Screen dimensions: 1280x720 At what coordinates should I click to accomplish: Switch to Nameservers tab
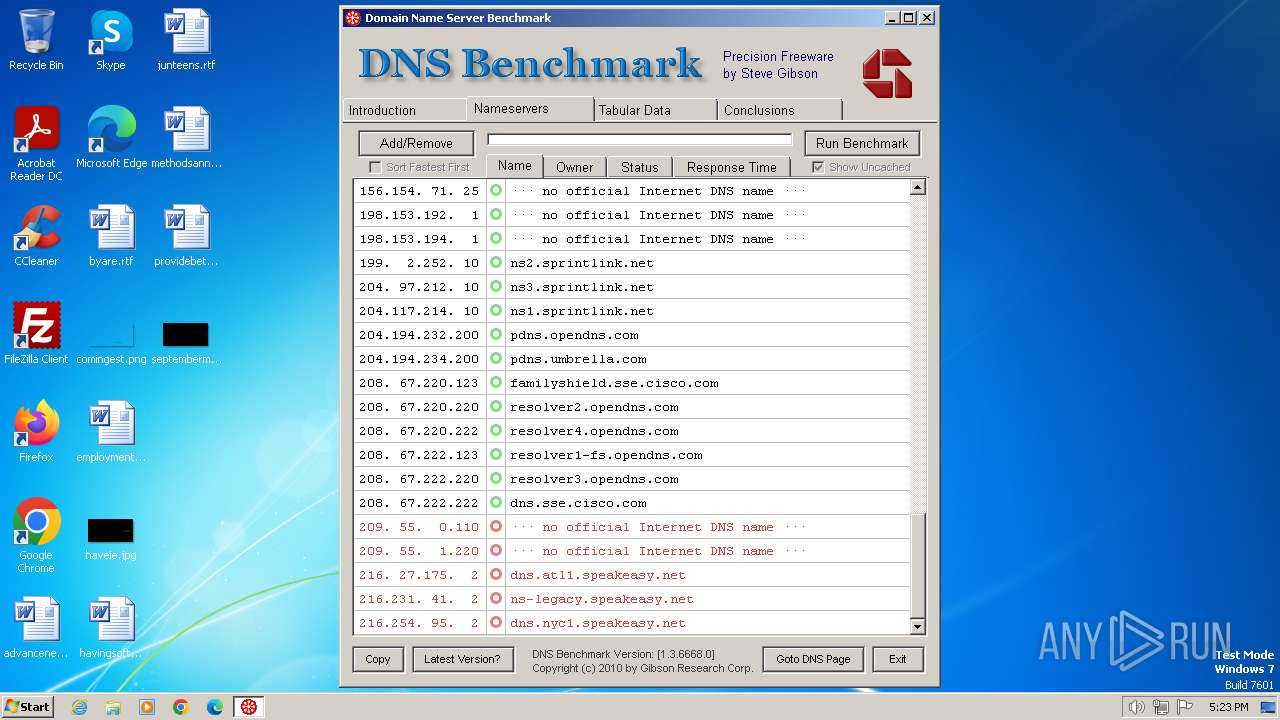pos(530,108)
